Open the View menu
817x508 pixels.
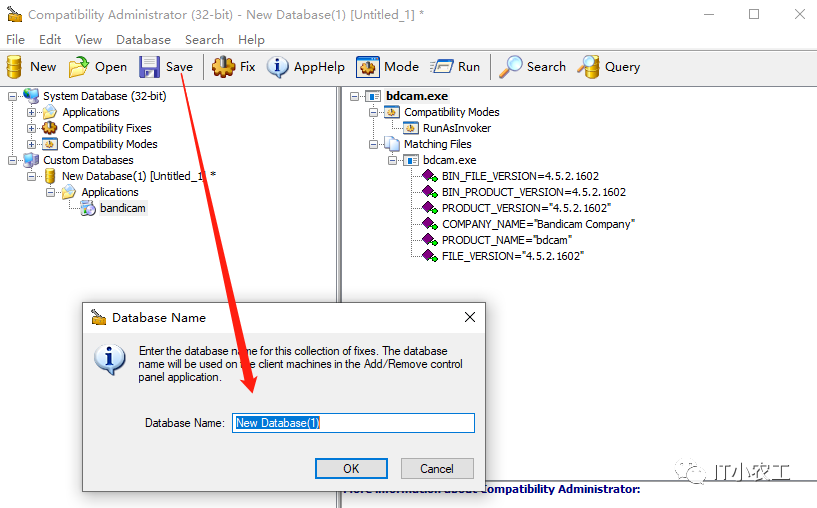pyautogui.click(x=88, y=40)
